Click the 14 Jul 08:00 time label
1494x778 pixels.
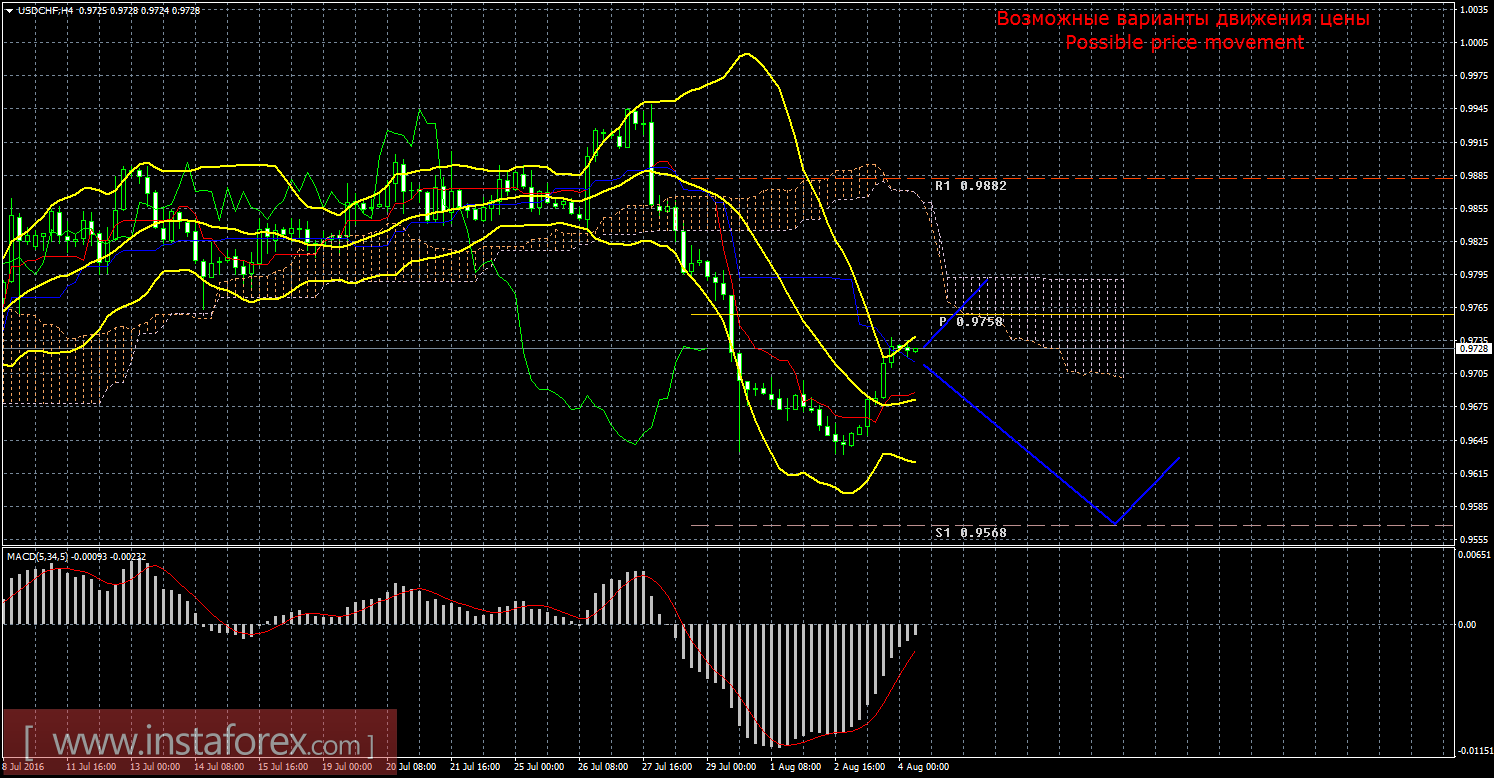tap(218, 768)
